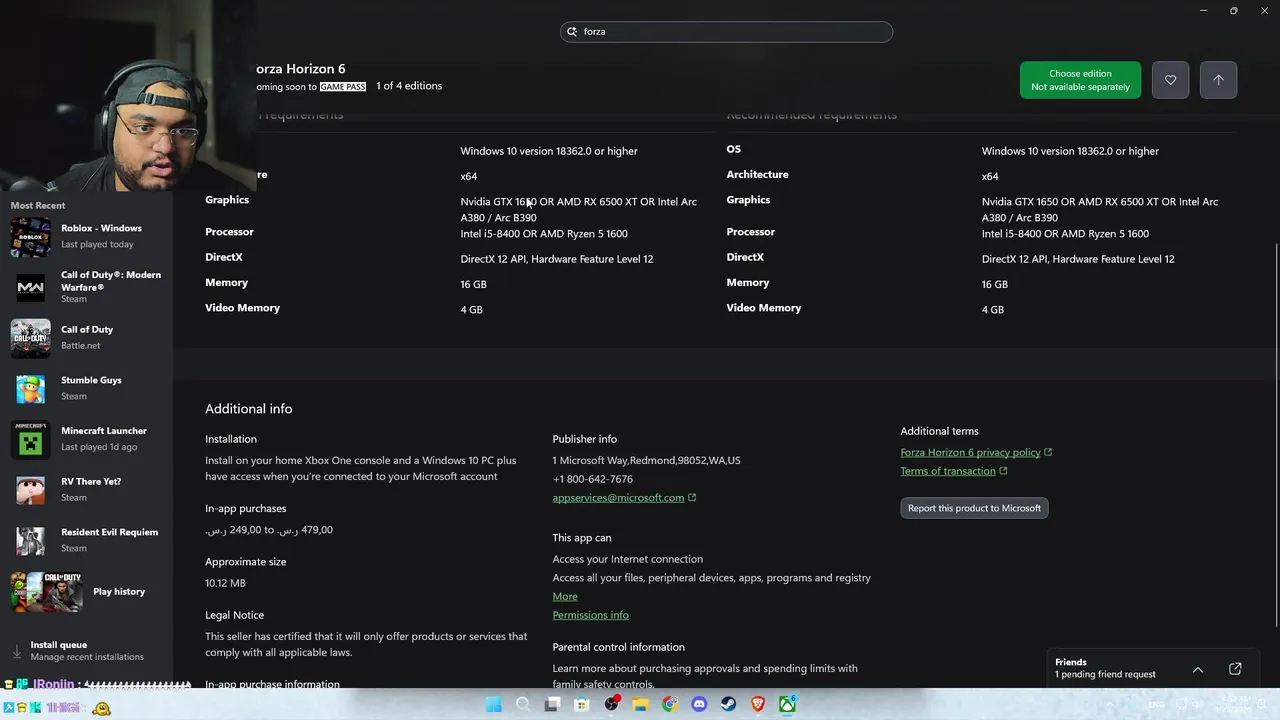Click the share arrow icon beside wishlist
The height and width of the screenshot is (720, 1280).
1218,80
